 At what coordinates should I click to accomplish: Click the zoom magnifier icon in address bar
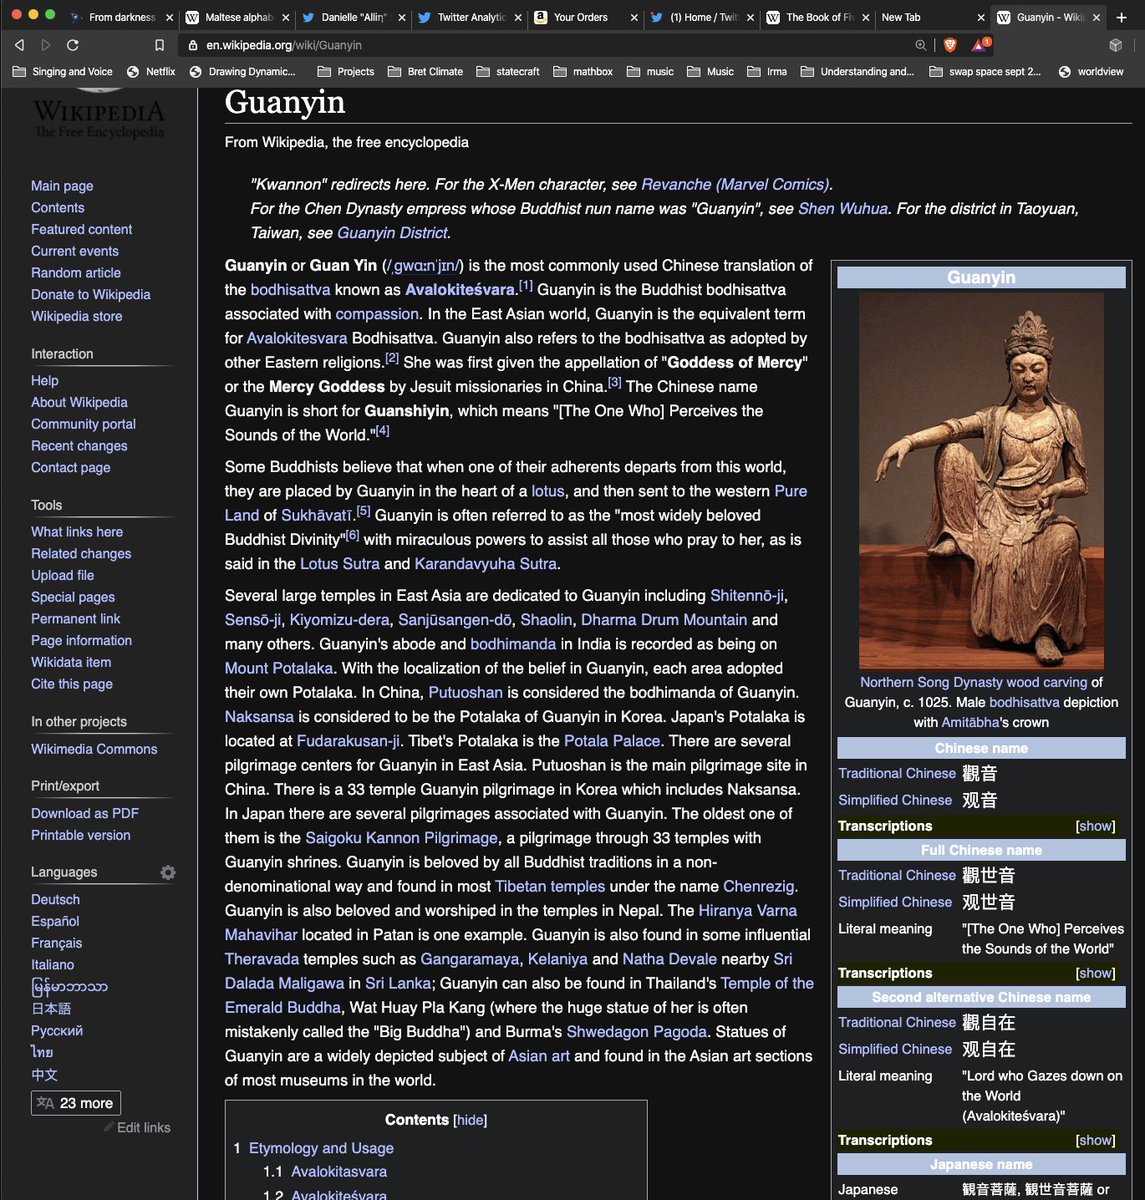(920, 45)
